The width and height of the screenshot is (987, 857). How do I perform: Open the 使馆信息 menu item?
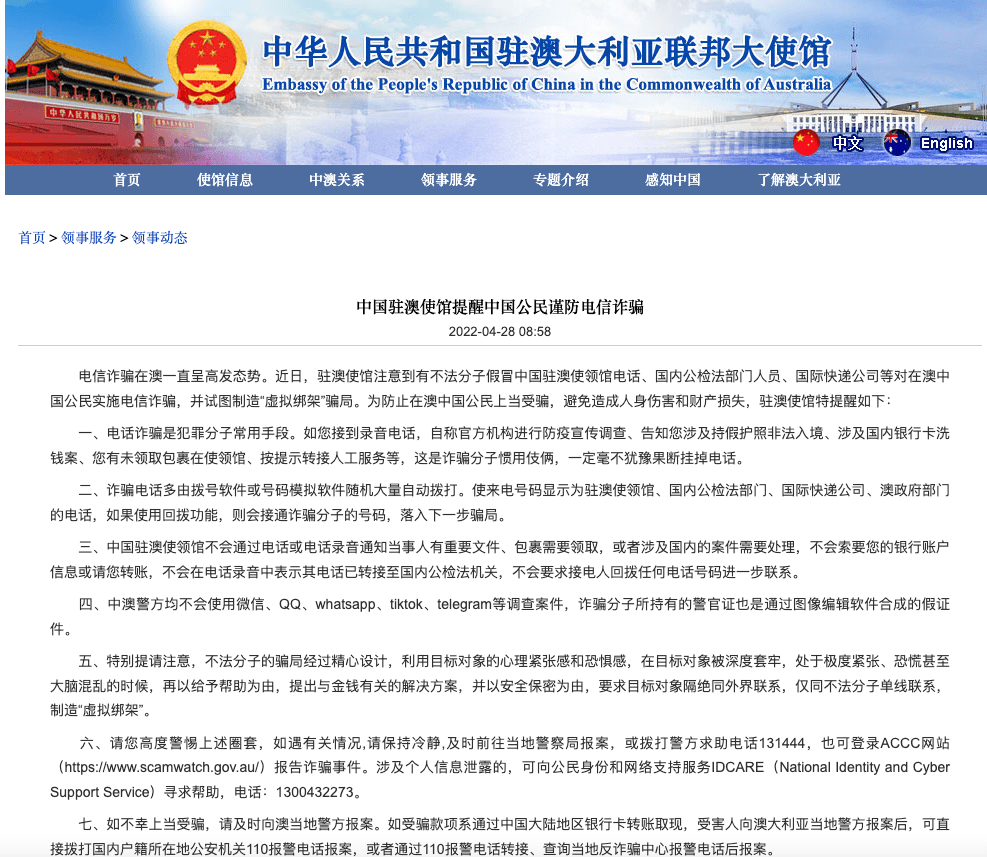[x=225, y=180]
